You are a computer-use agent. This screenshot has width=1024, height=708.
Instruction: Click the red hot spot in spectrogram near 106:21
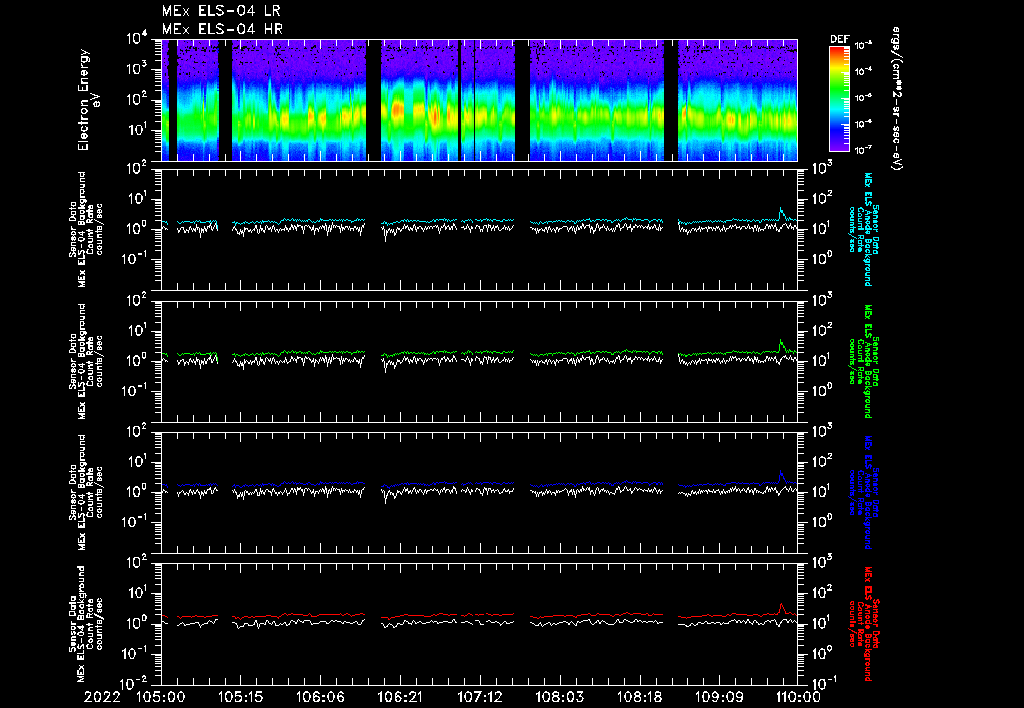tap(396, 110)
